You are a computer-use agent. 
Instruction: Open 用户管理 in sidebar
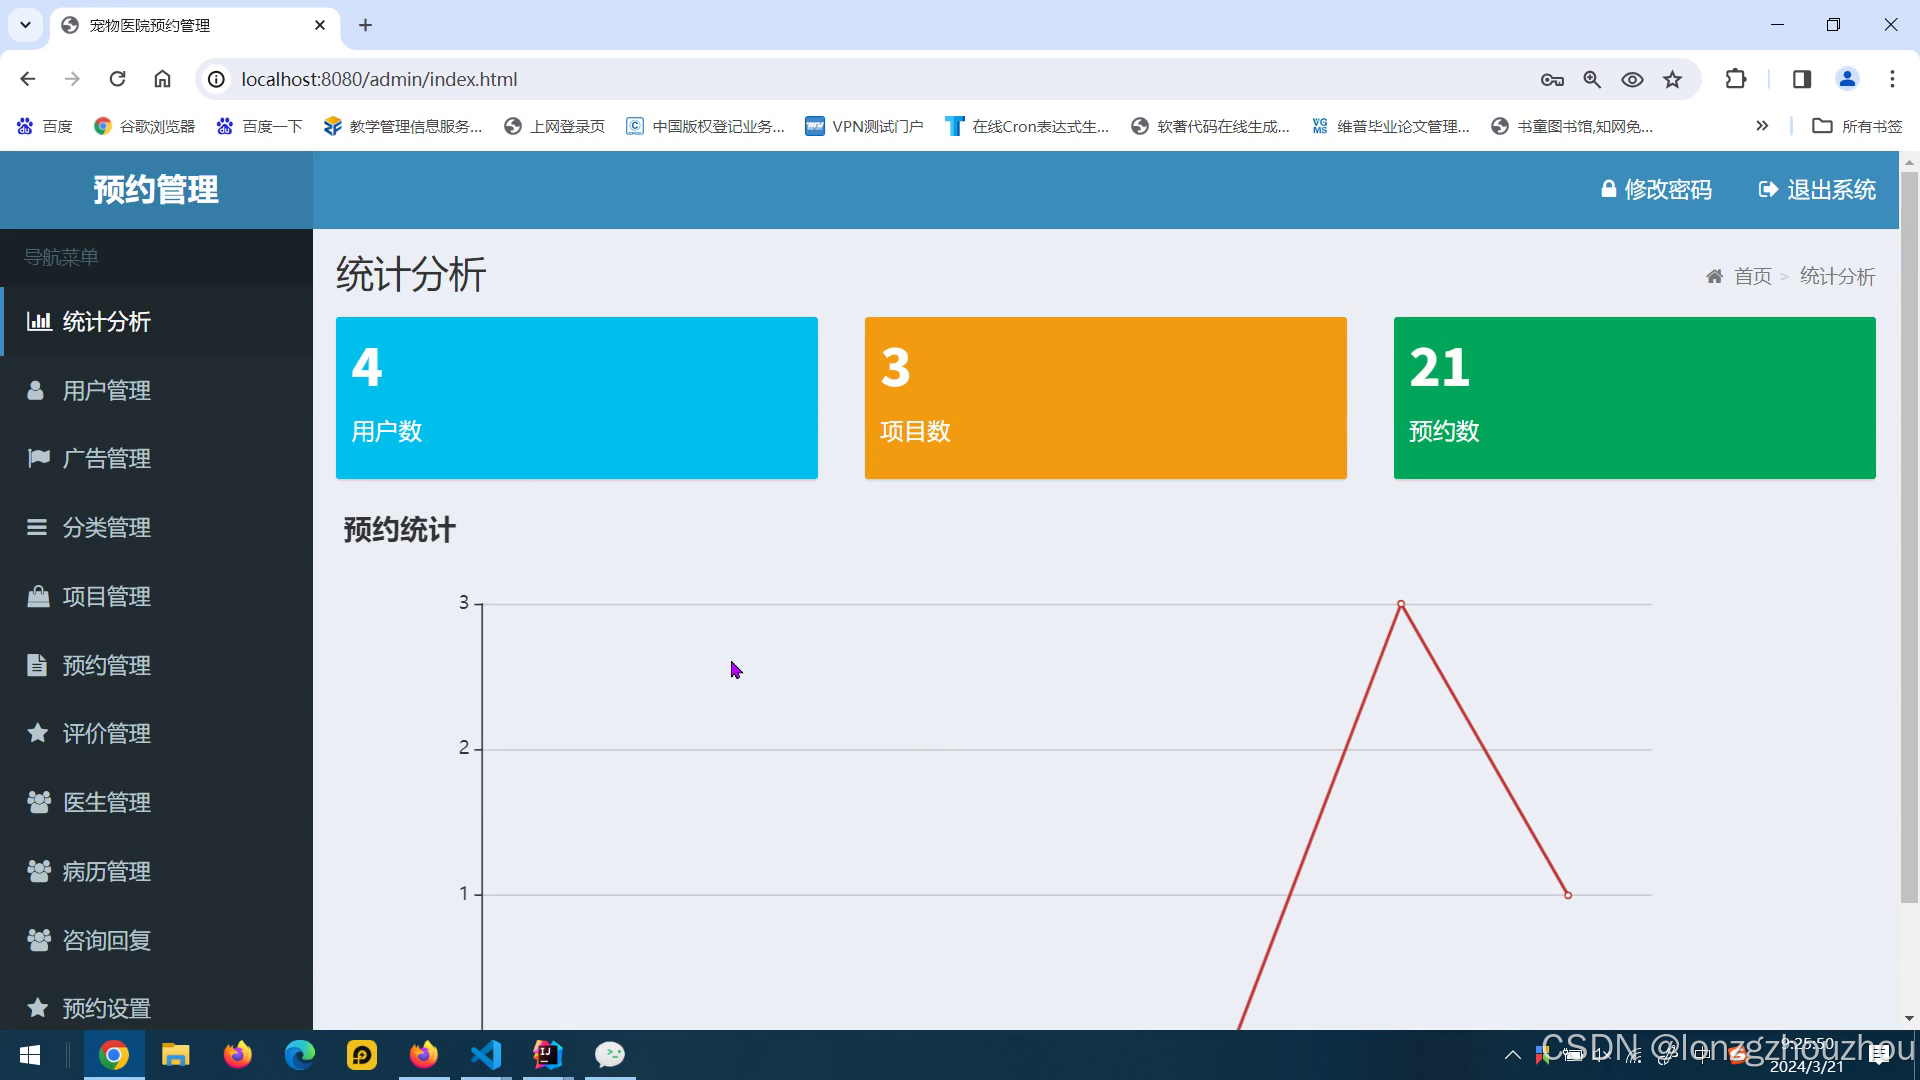[x=106, y=391]
